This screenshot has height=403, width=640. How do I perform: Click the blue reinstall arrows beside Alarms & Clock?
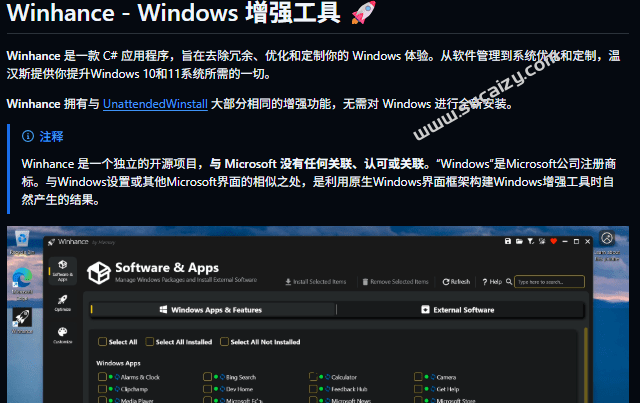click(x=117, y=377)
